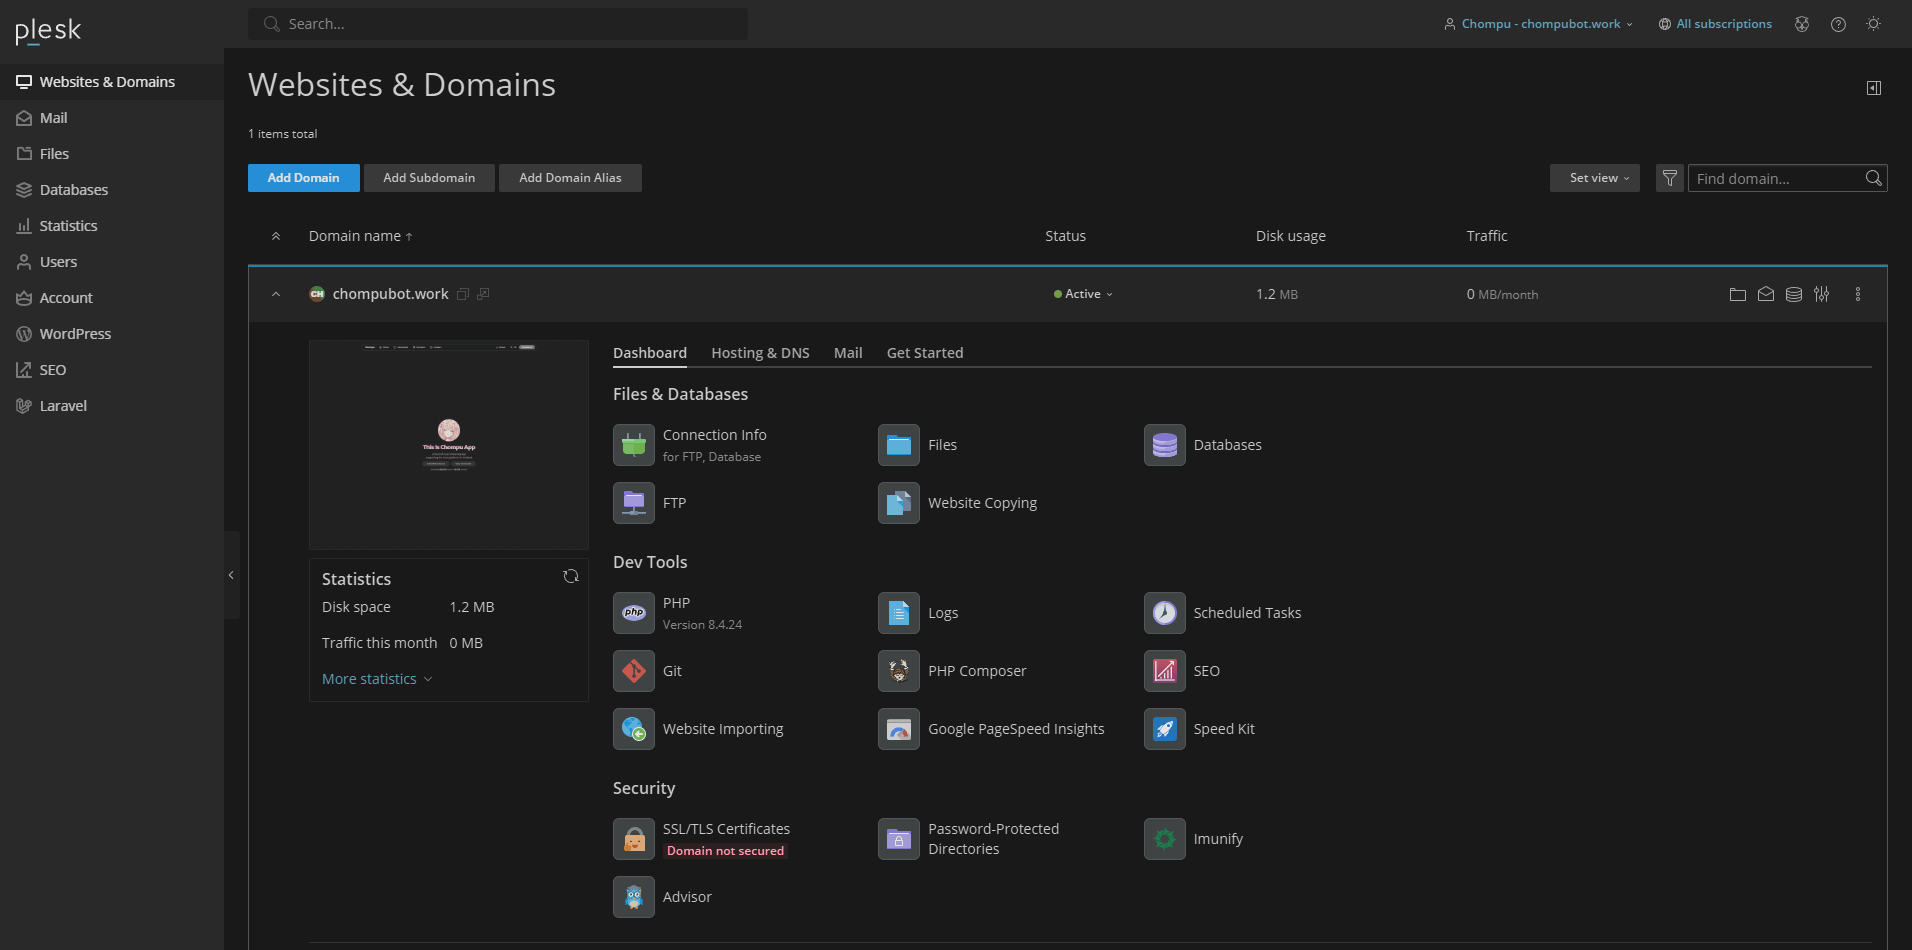Open the PHP Composer icon

coord(899,671)
